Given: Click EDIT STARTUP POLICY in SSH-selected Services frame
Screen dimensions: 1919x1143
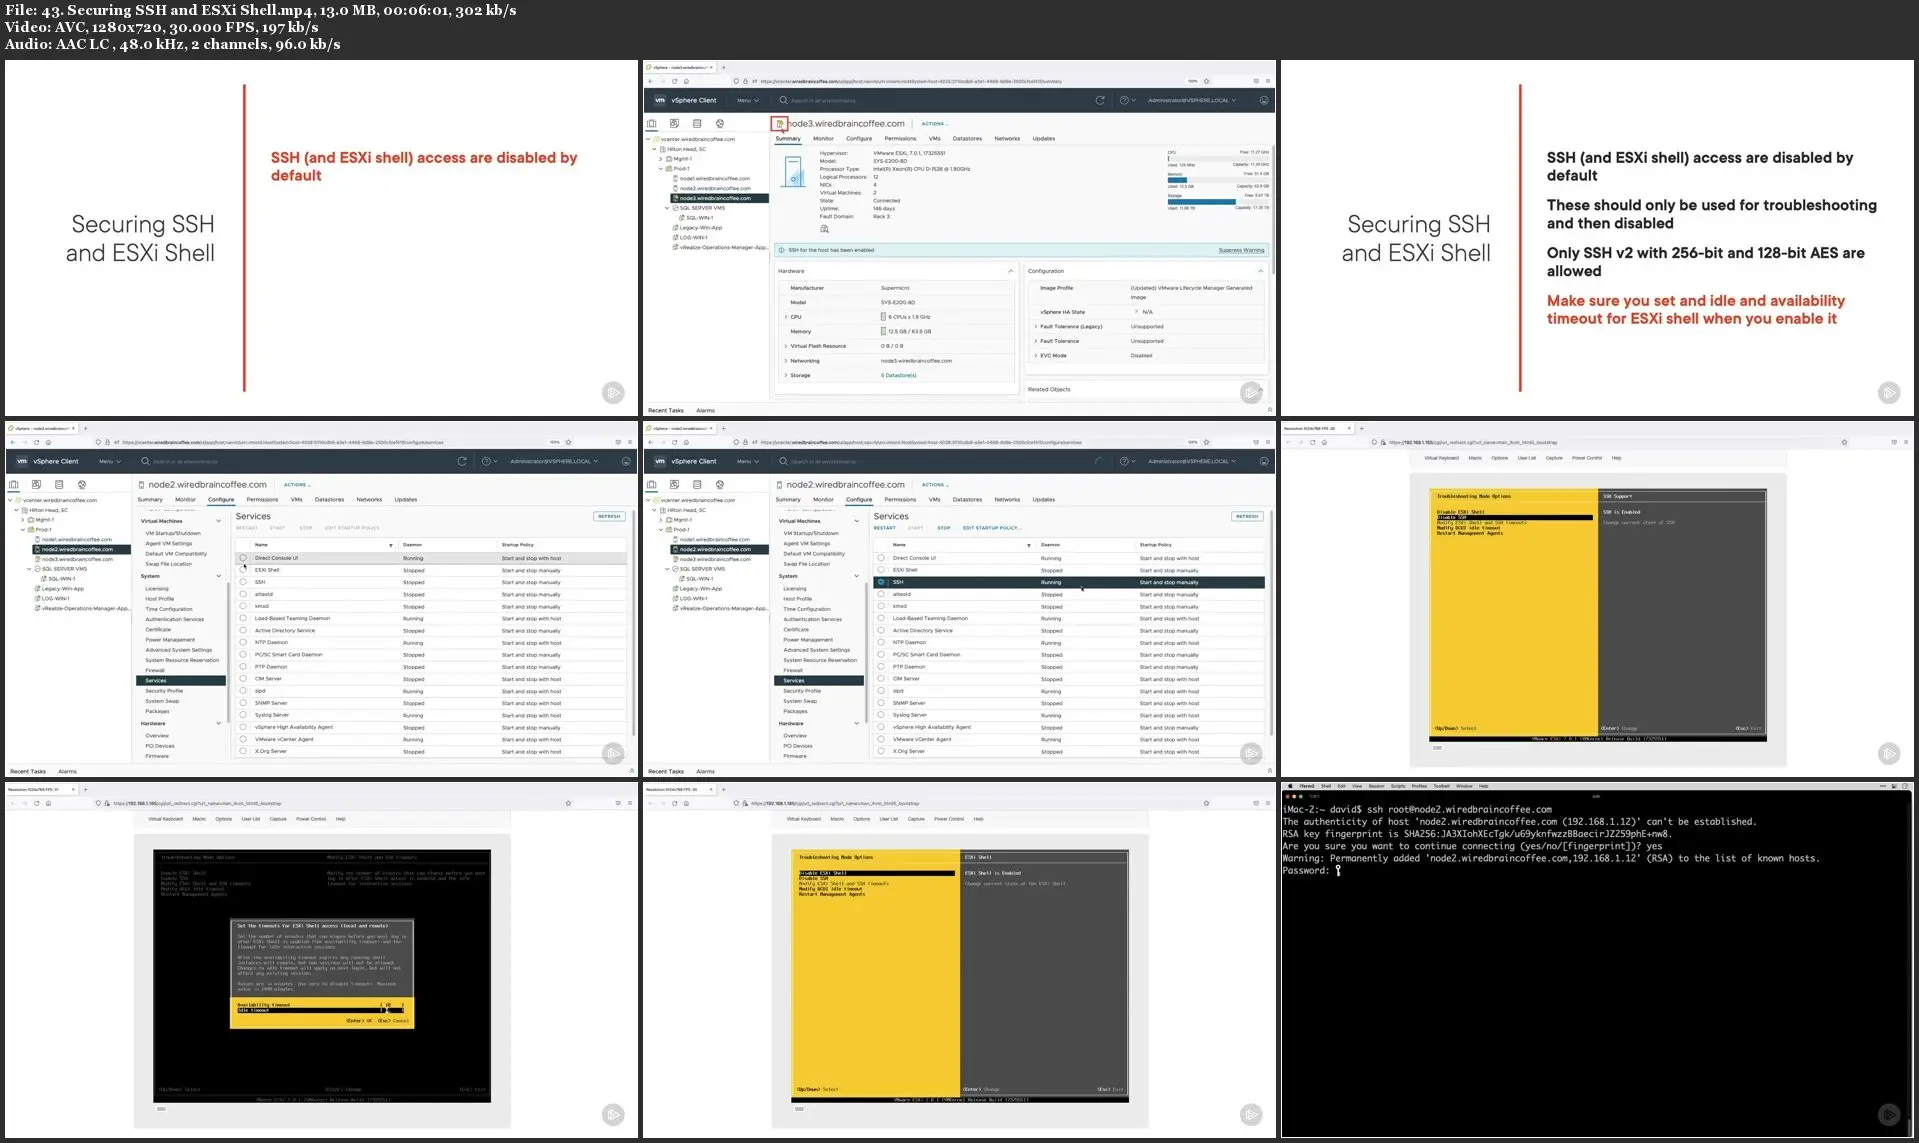Looking at the screenshot, I should 991,528.
